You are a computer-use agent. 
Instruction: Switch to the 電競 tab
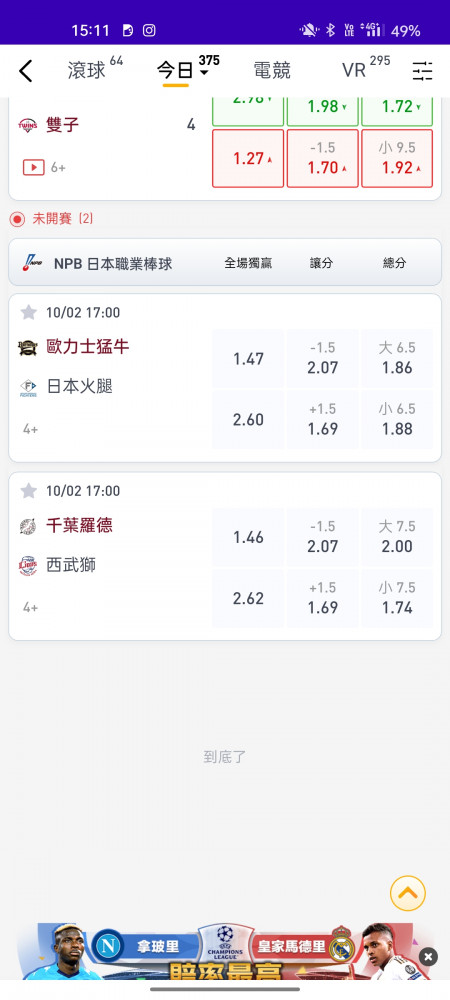(272, 70)
